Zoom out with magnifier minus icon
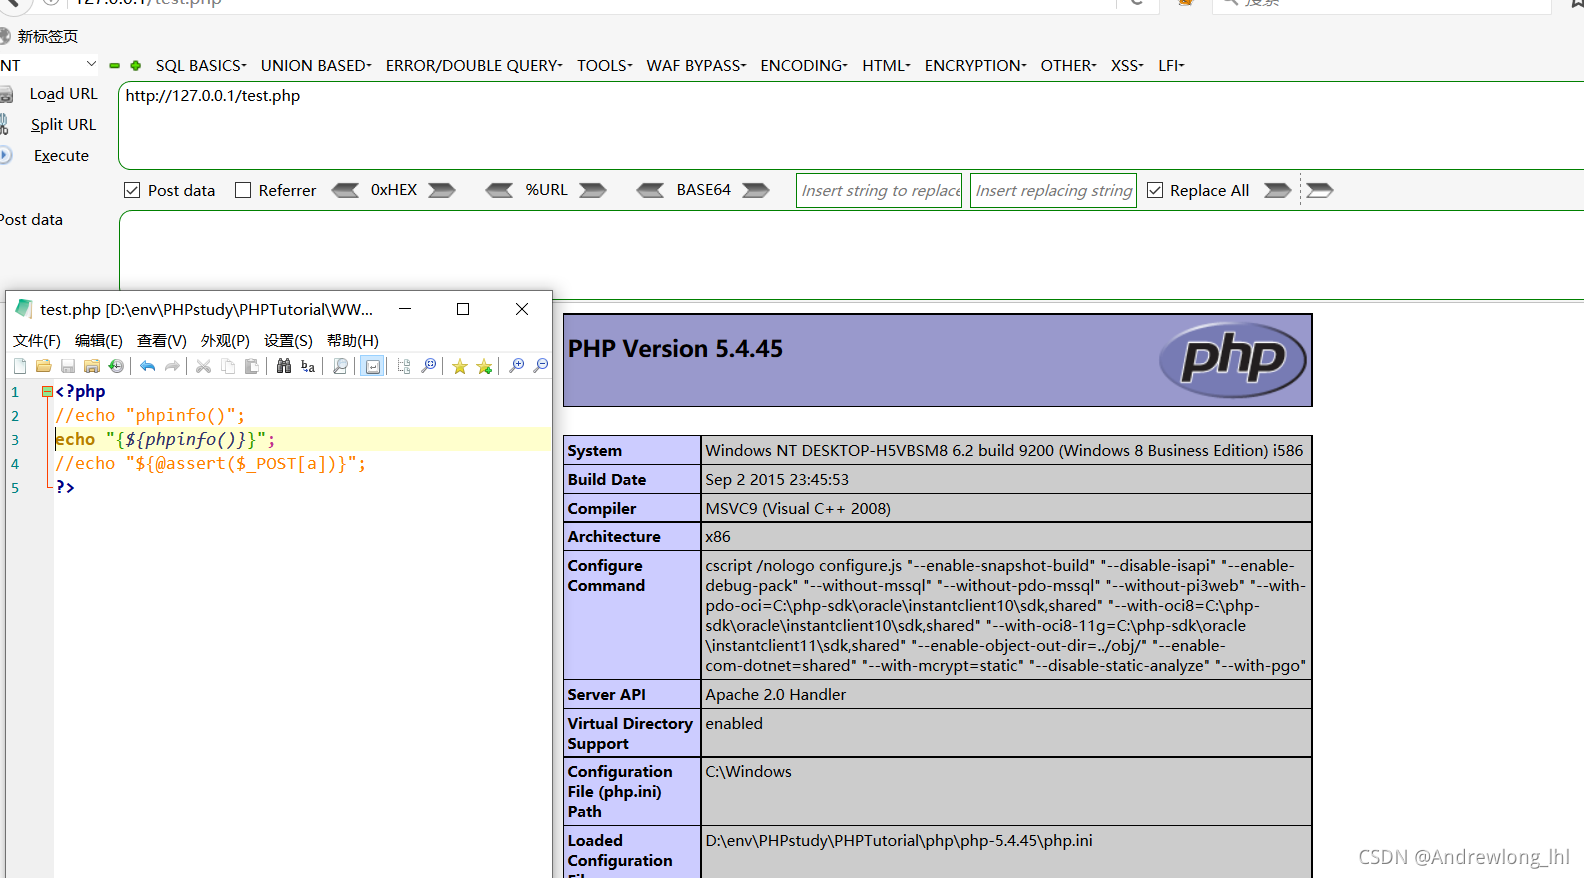This screenshot has width=1584, height=878. tap(540, 366)
